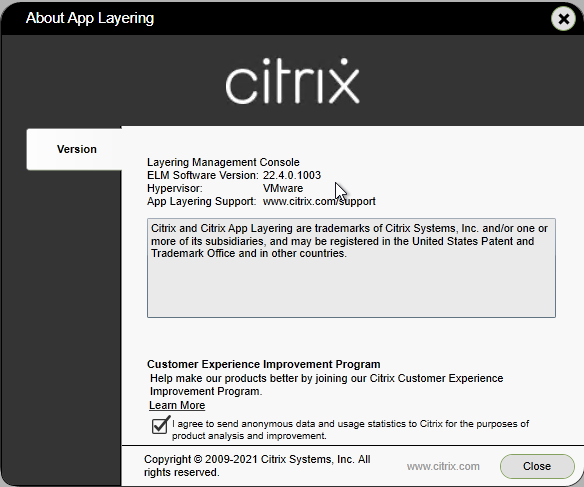Click the data agreement checkbox label text
584x487 pixels.
(x=350, y=430)
